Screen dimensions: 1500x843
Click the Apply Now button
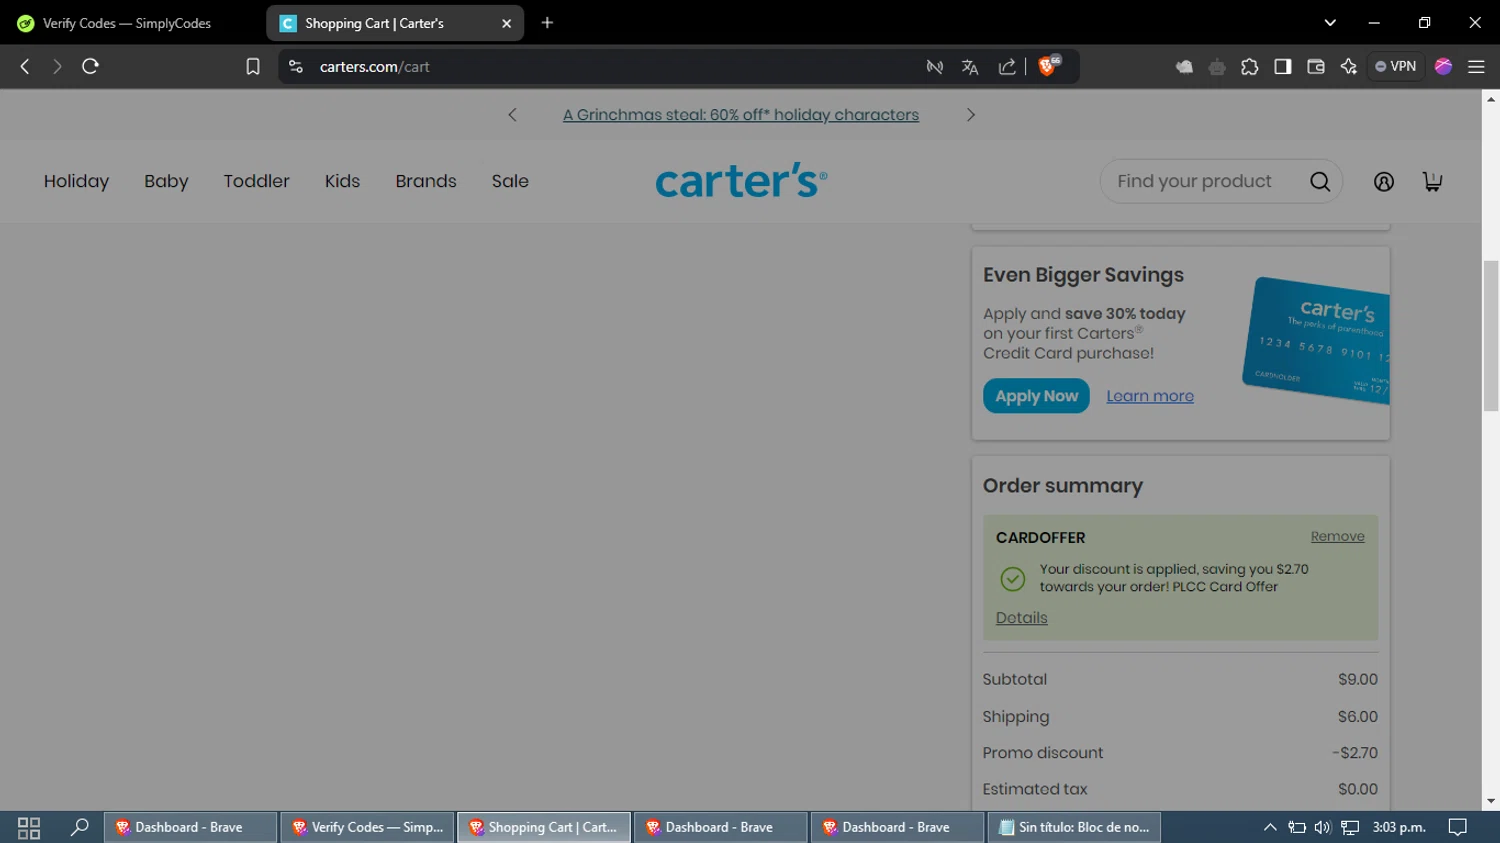point(1036,396)
